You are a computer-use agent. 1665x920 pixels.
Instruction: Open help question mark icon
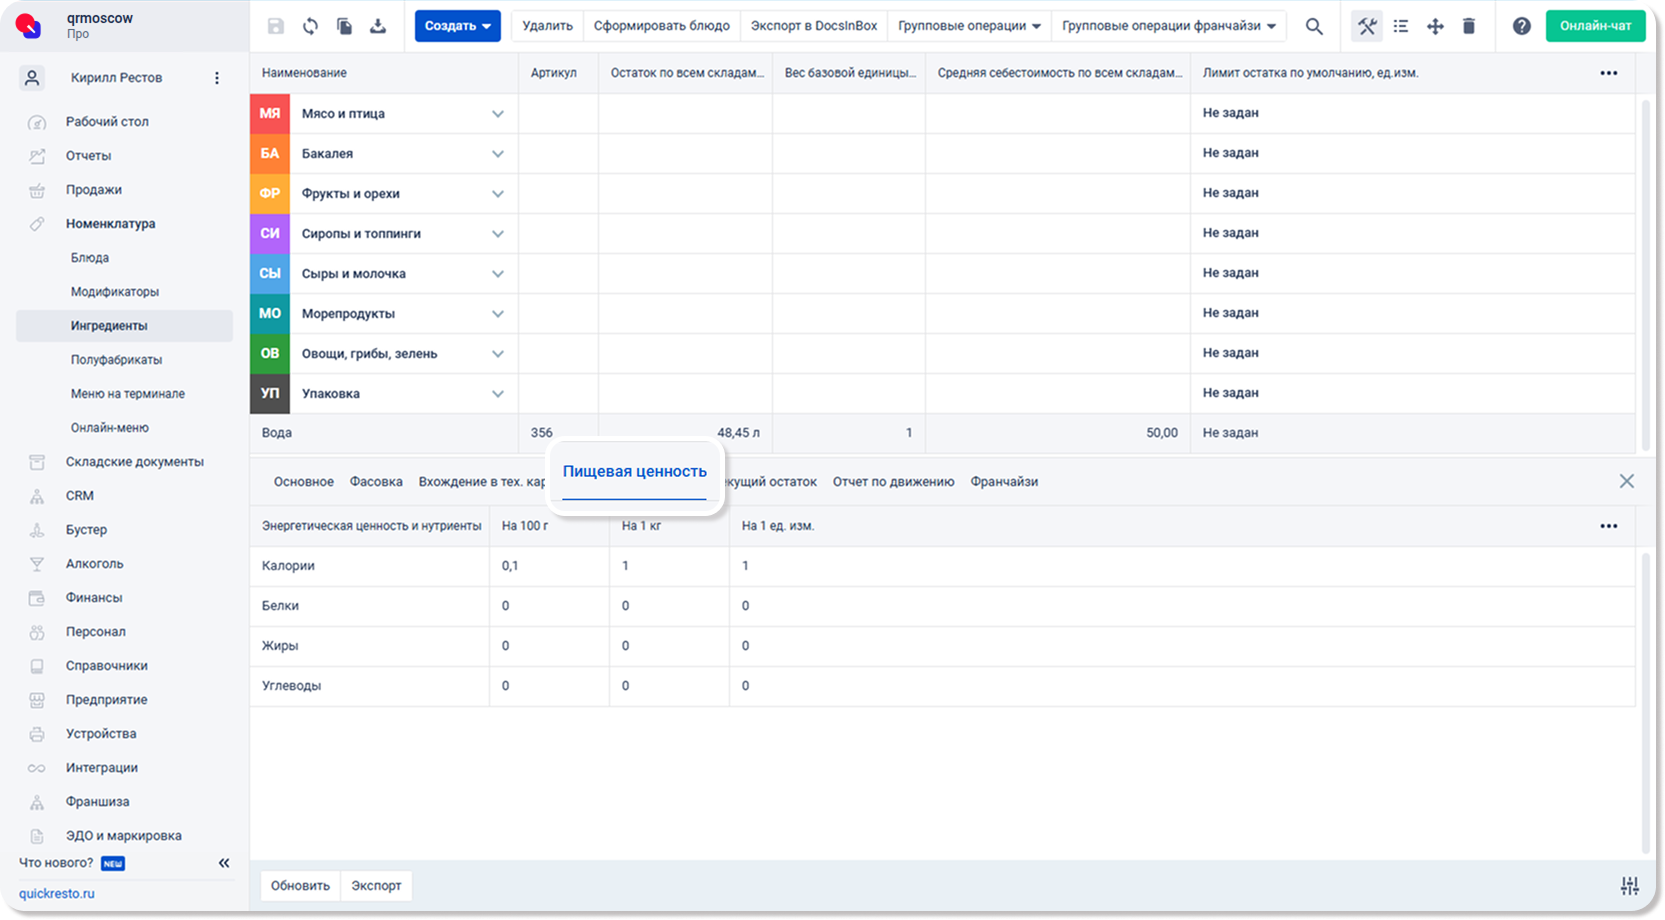click(1521, 26)
